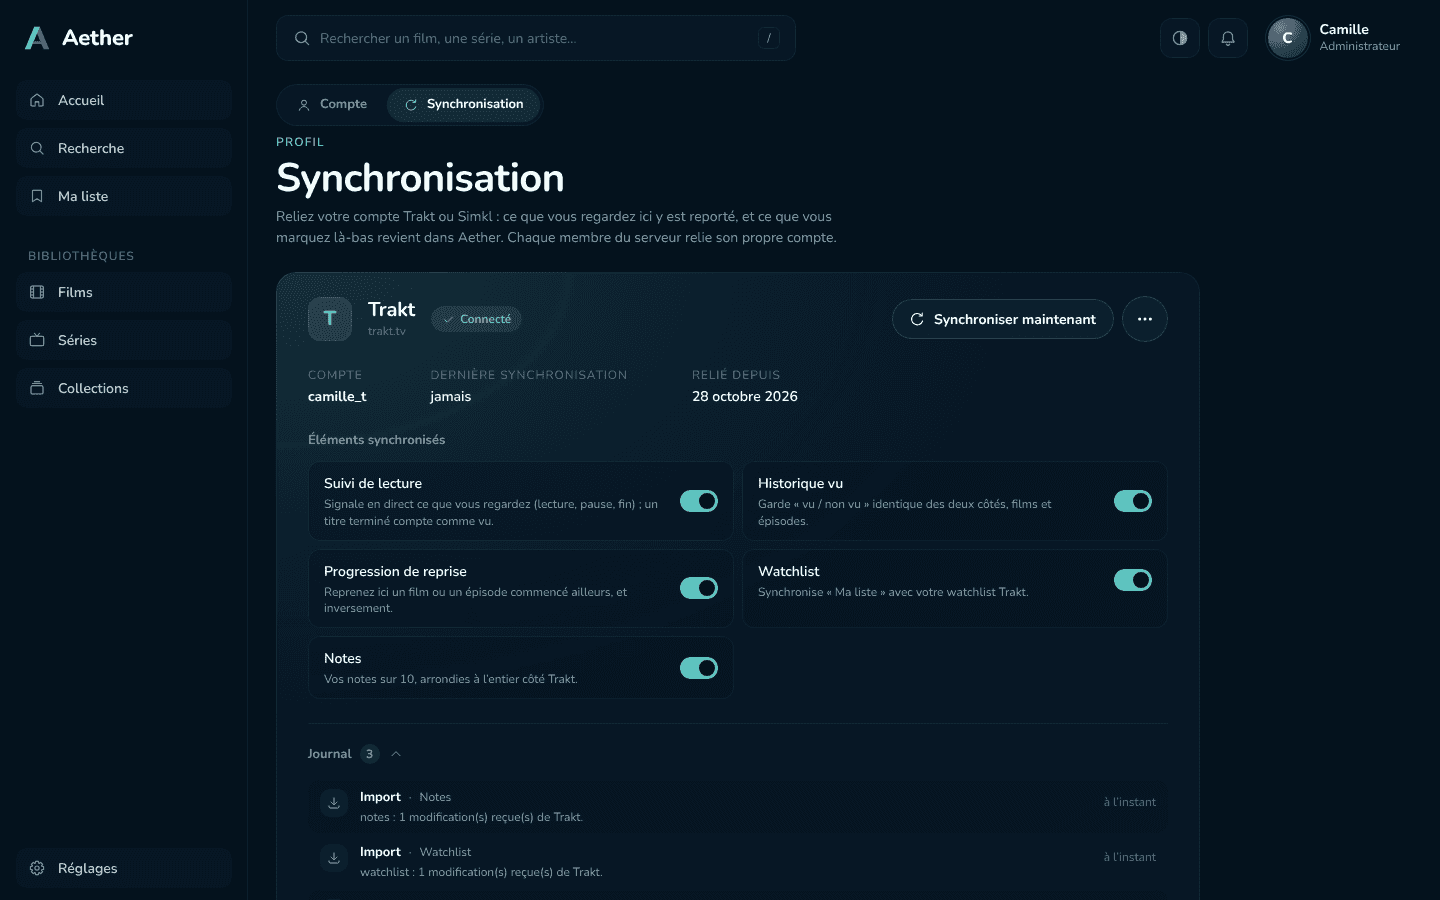Image resolution: width=1440 pixels, height=900 pixels.
Task: Click the Camille Administrateur name
Action: tap(1359, 37)
